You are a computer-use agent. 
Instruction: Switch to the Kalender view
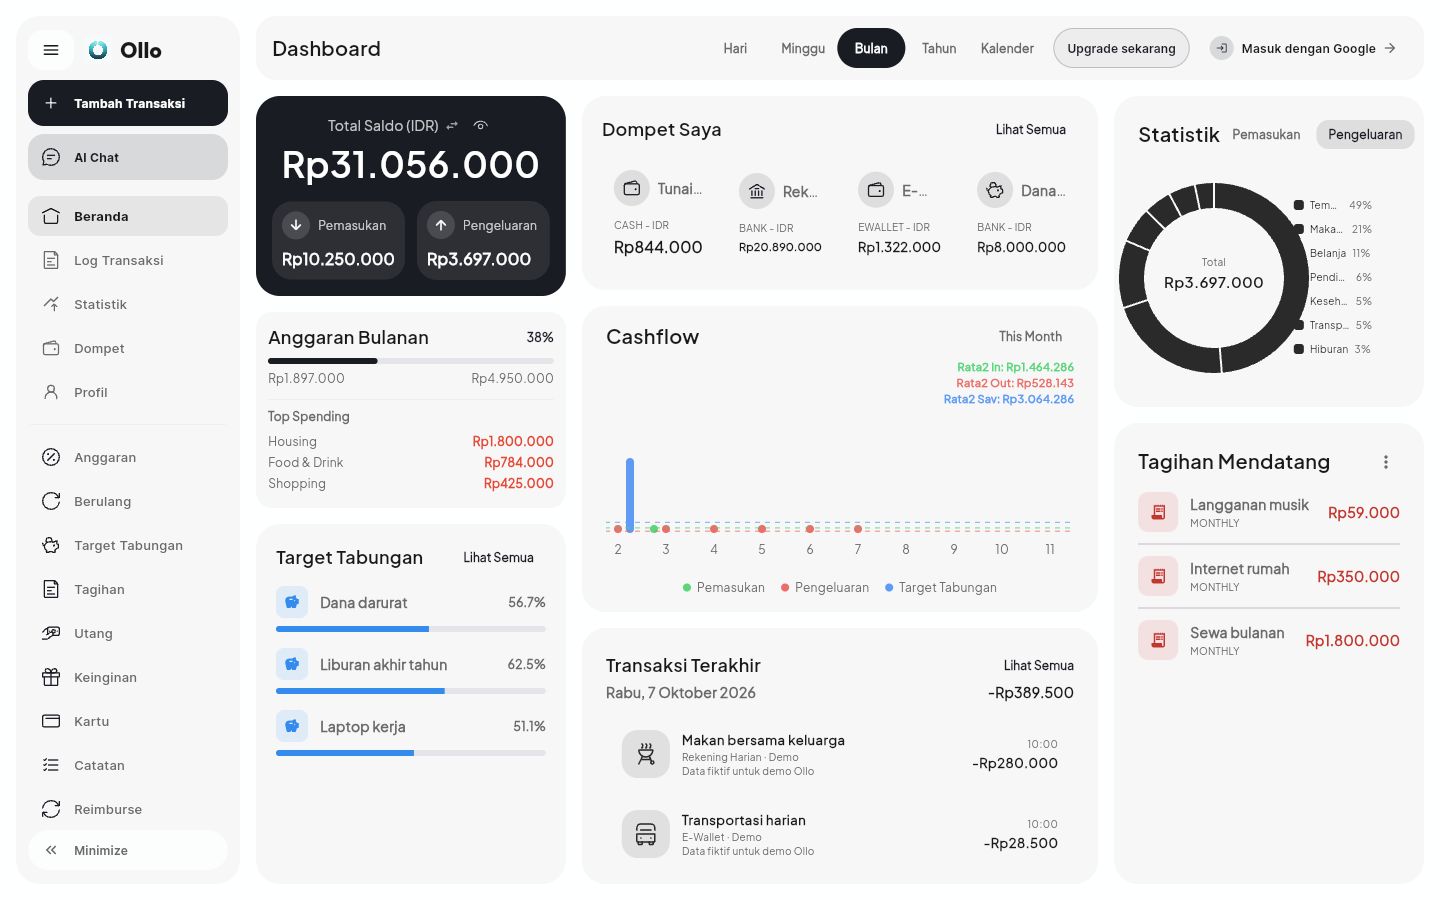click(x=1007, y=48)
